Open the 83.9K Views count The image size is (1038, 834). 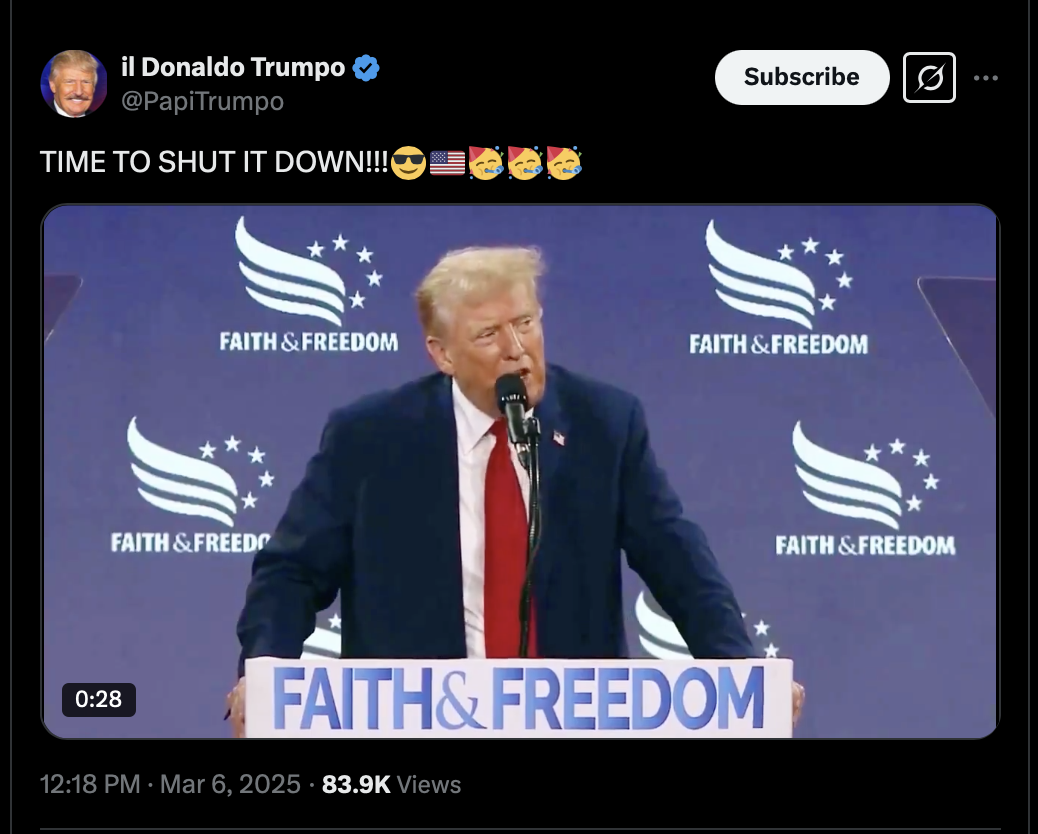[391, 784]
